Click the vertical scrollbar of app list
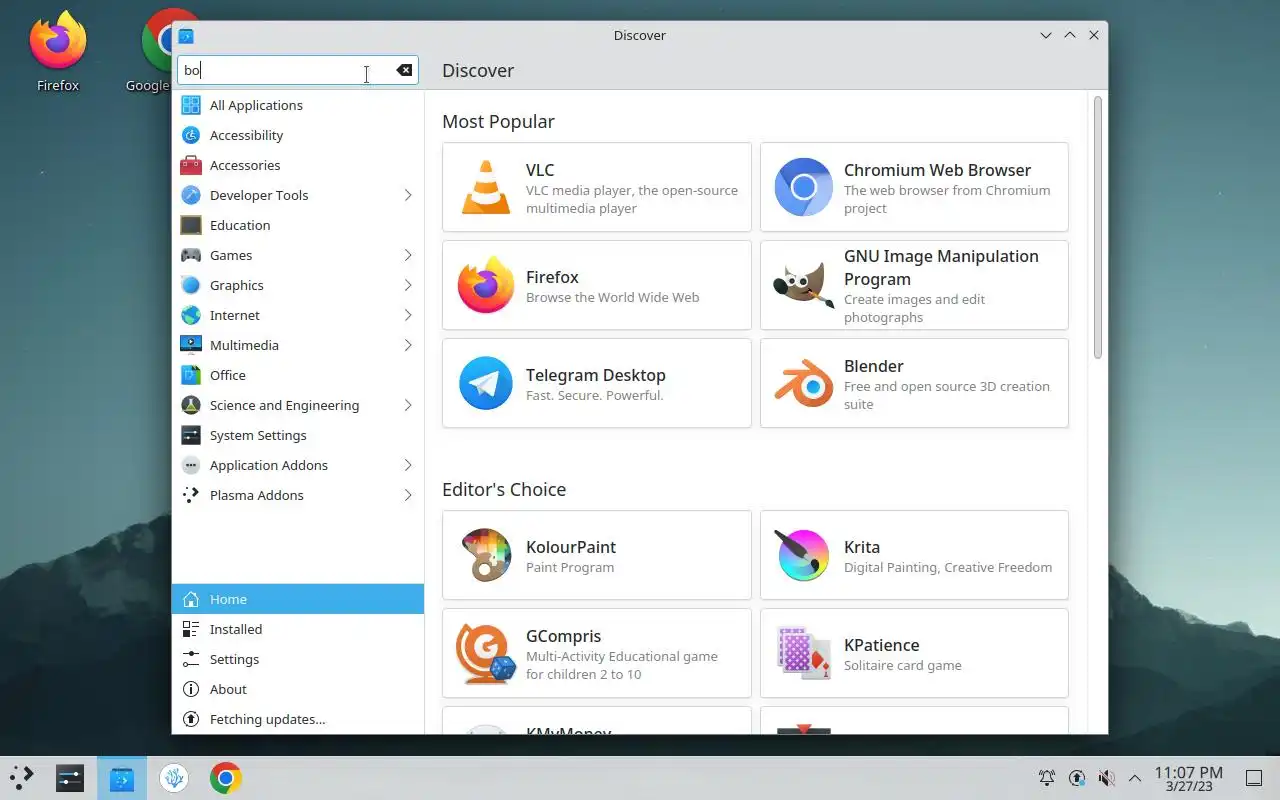Viewport: 1280px width, 800px height. (1097, 228)
